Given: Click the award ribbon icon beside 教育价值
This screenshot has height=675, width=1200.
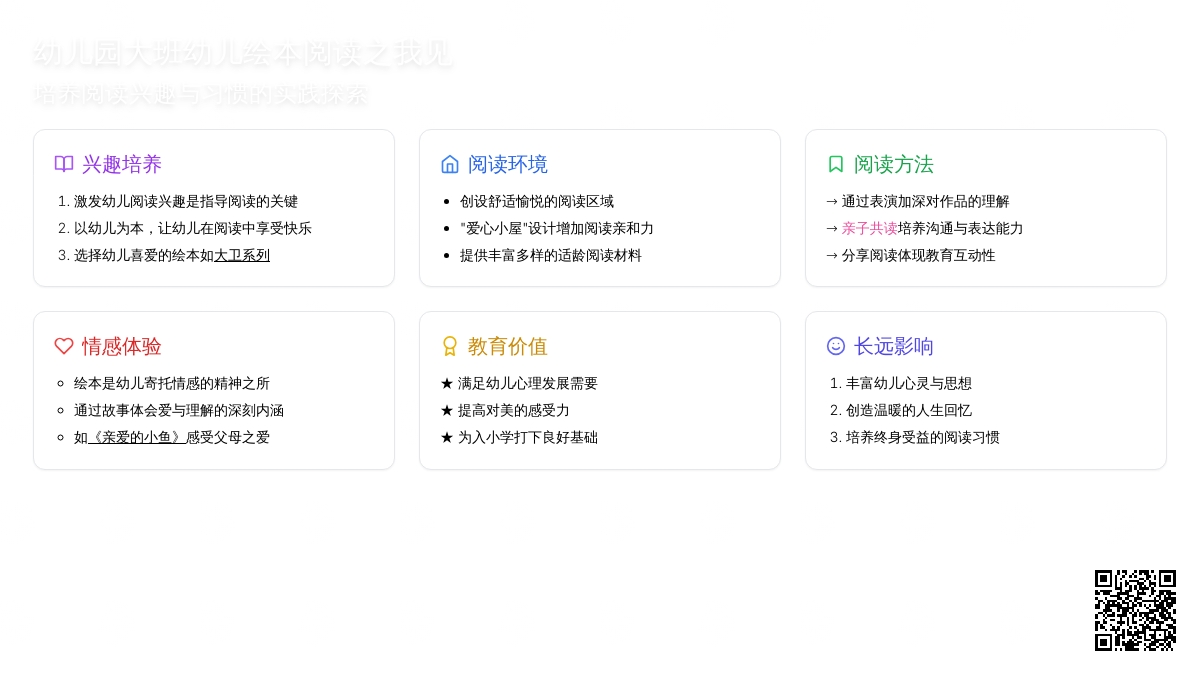Looking at the screenshot, I should pyautogui.click(x=450, y=346).
